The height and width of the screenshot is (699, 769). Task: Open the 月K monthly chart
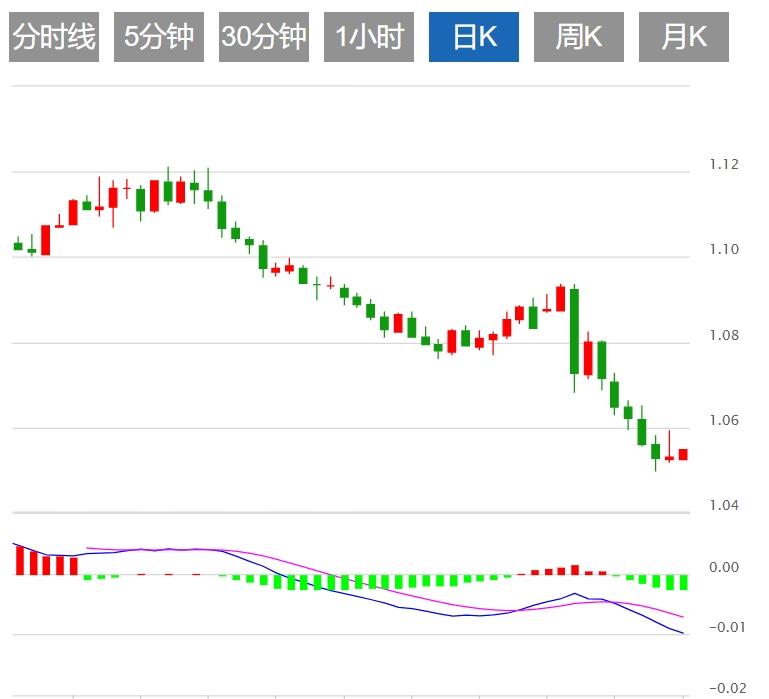pyautogui.click(x=684, y=38)
